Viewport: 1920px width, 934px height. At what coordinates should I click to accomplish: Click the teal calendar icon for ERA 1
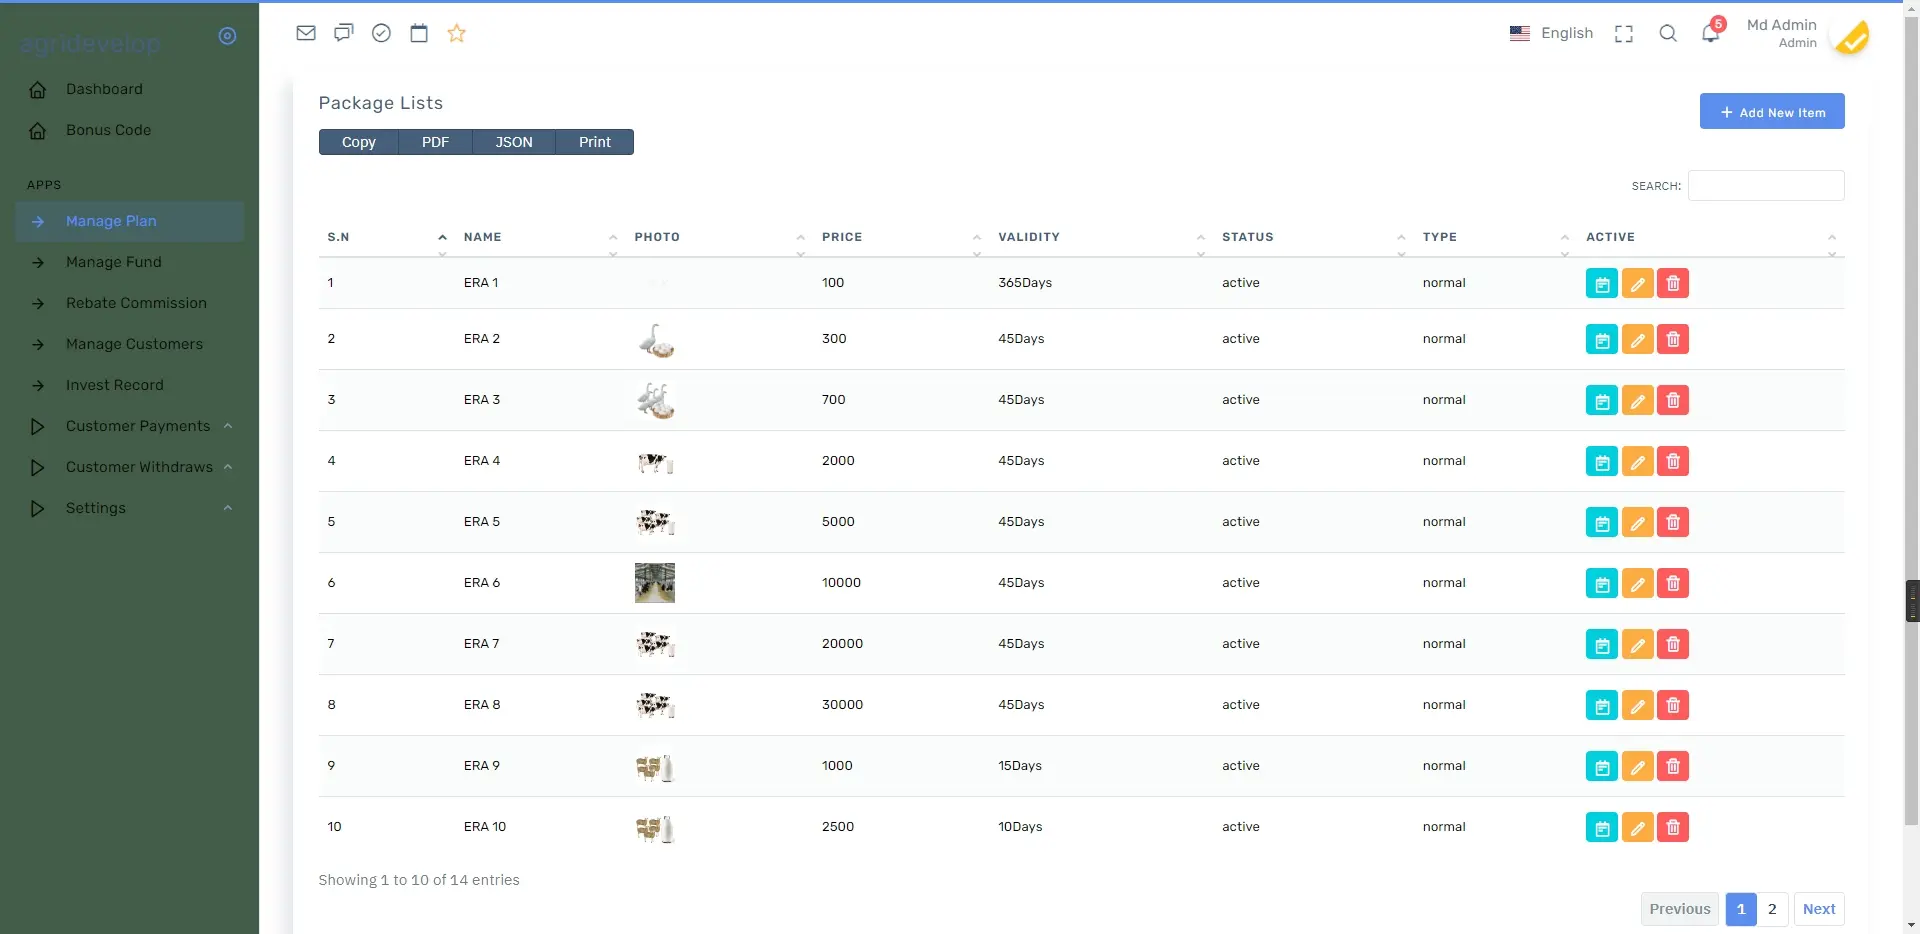[x=1601, y=284]
